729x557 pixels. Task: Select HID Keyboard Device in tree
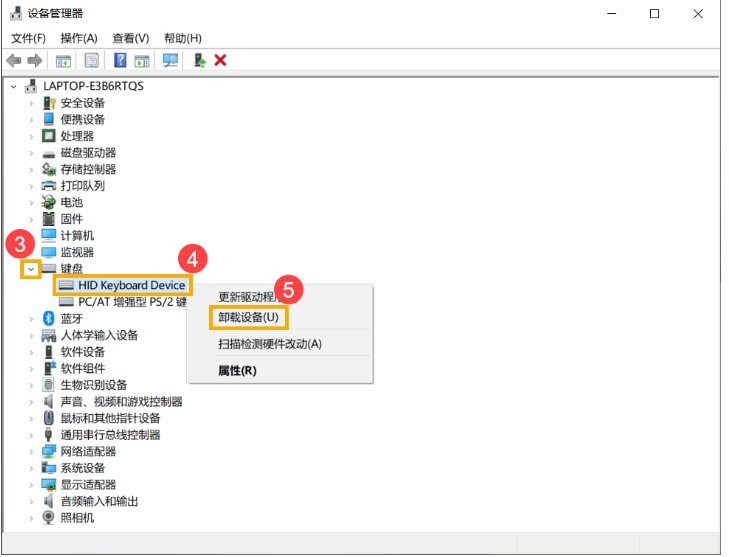coord(131,285)
